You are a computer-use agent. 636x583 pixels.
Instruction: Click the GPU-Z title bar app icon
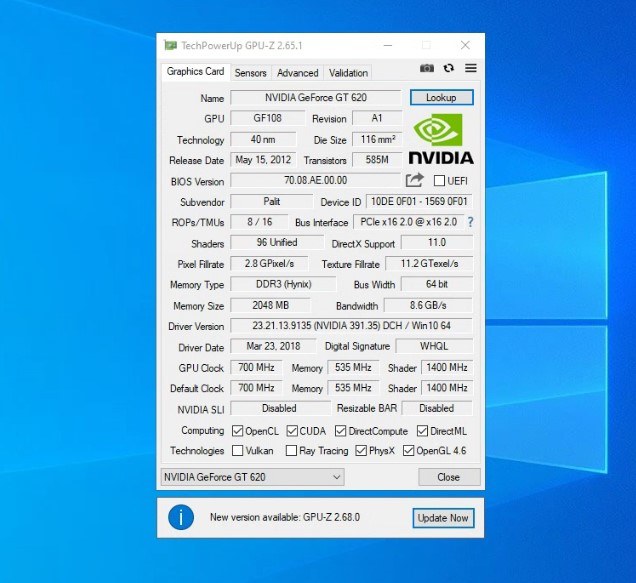point(170,45)
